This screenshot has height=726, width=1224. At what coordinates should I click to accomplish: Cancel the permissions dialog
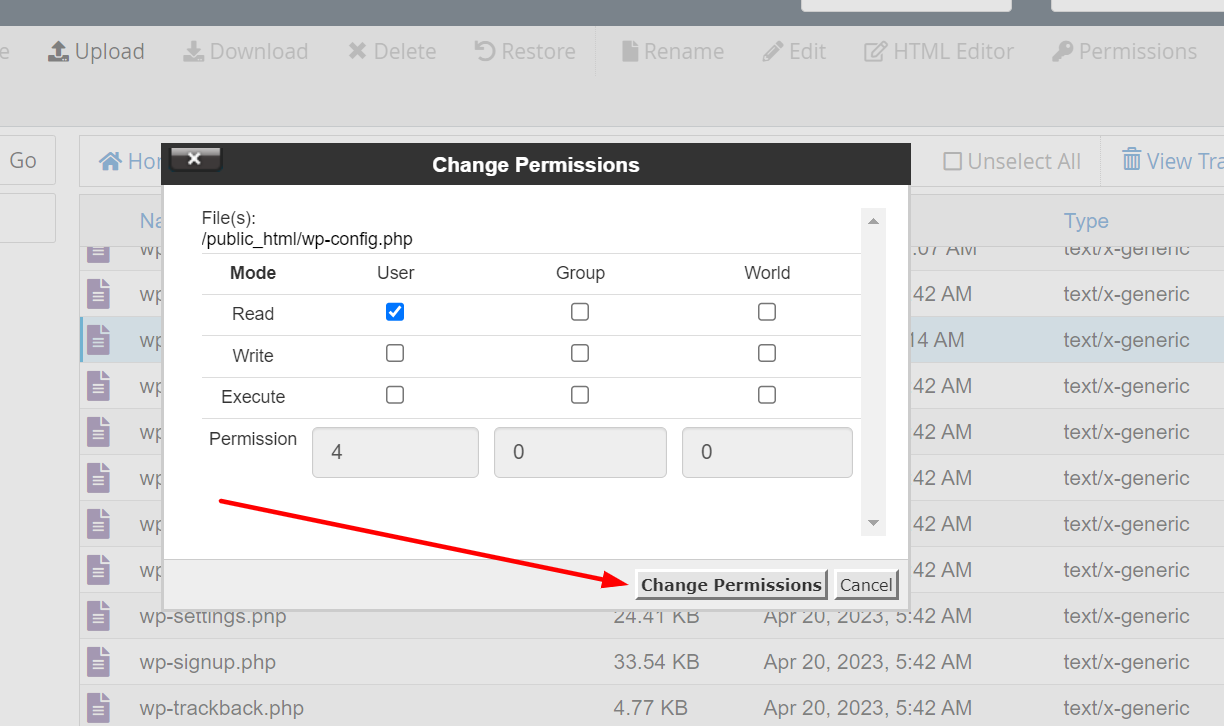(866, 584)
